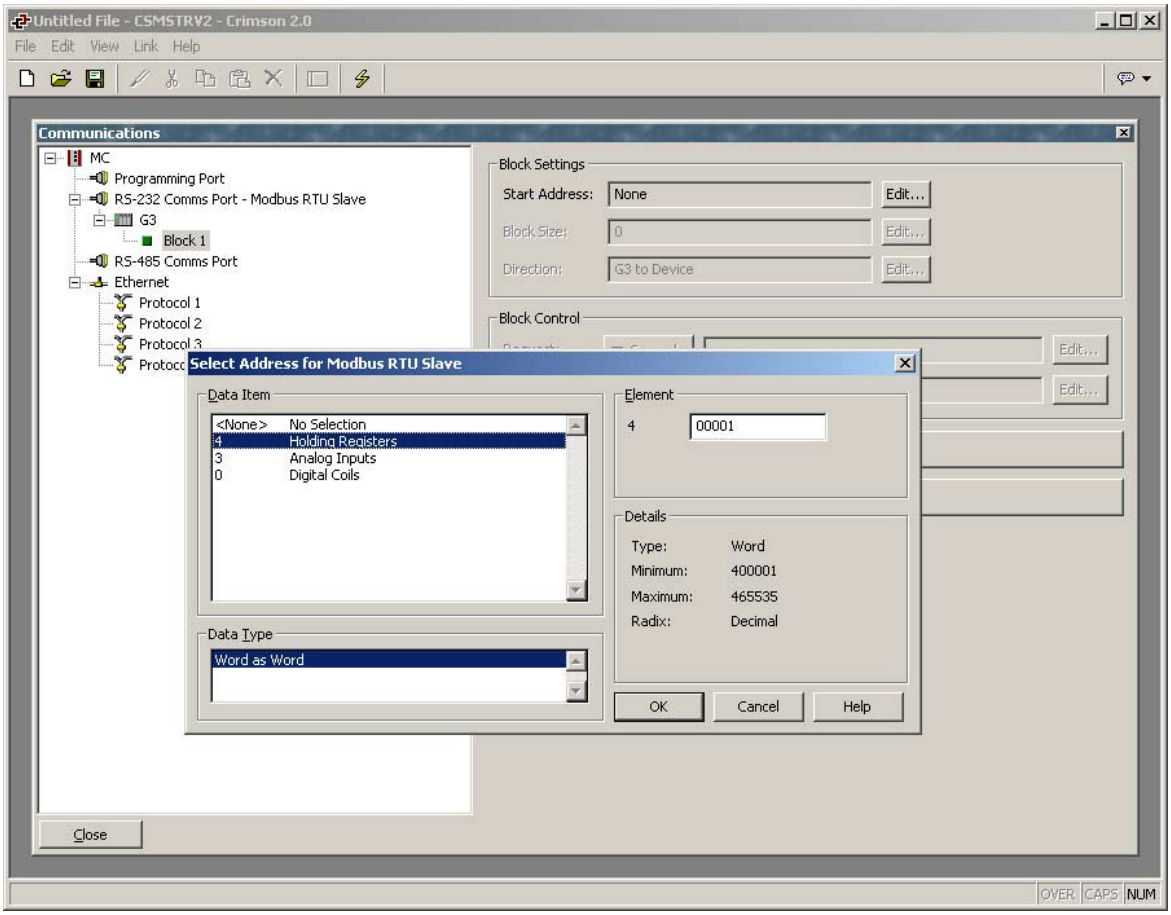Select Protocol 1 under Ethernet
Viewport: 1171px width, 915px height.
tap(170, 303)
